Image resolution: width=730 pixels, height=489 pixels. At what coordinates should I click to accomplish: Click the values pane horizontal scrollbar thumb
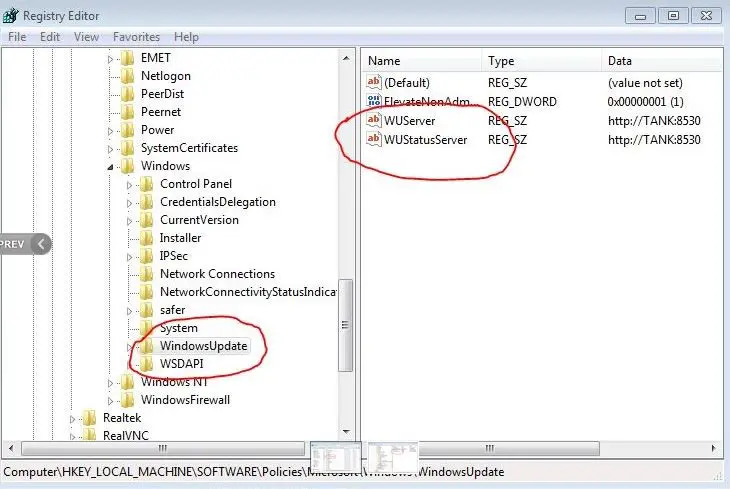(507, 448)
